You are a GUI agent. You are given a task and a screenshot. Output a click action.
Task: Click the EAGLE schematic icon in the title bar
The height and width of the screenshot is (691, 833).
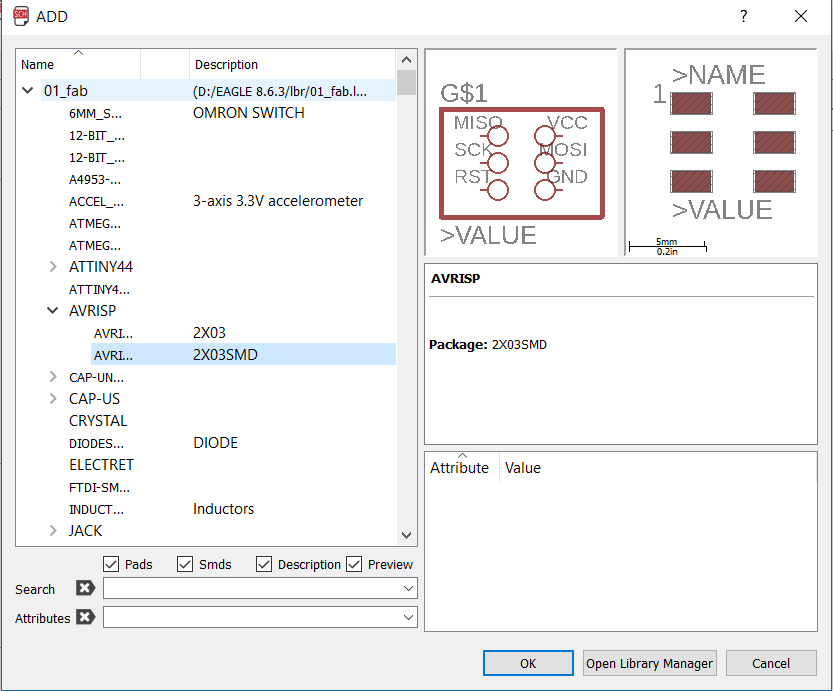21,16
